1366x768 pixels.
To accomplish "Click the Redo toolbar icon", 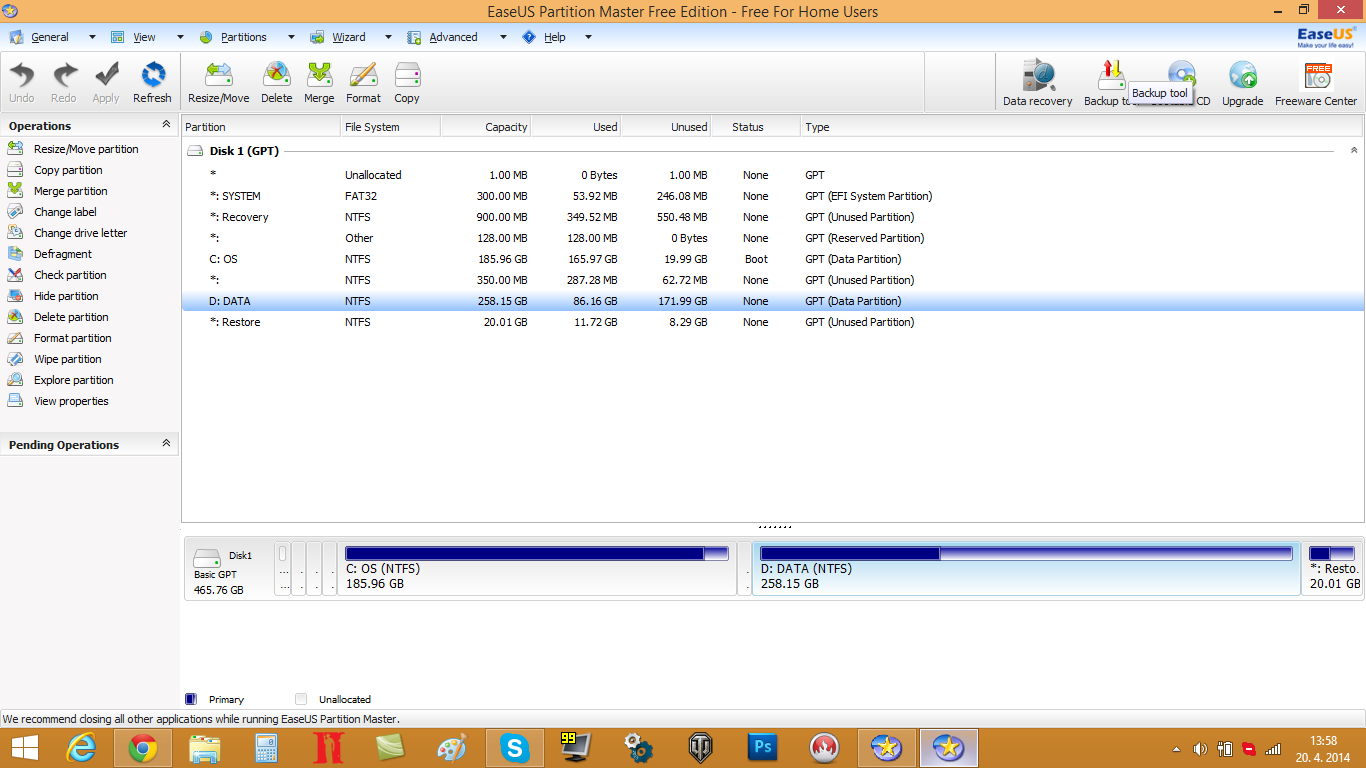I will click(64, 82).
